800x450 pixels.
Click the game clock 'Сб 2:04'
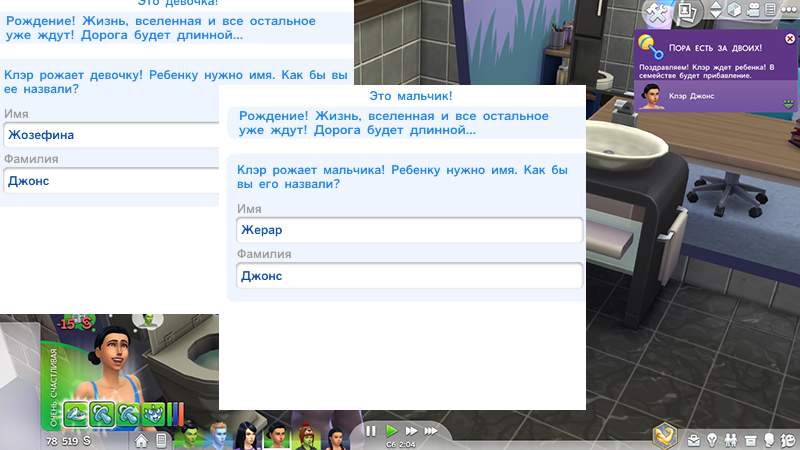401,445
